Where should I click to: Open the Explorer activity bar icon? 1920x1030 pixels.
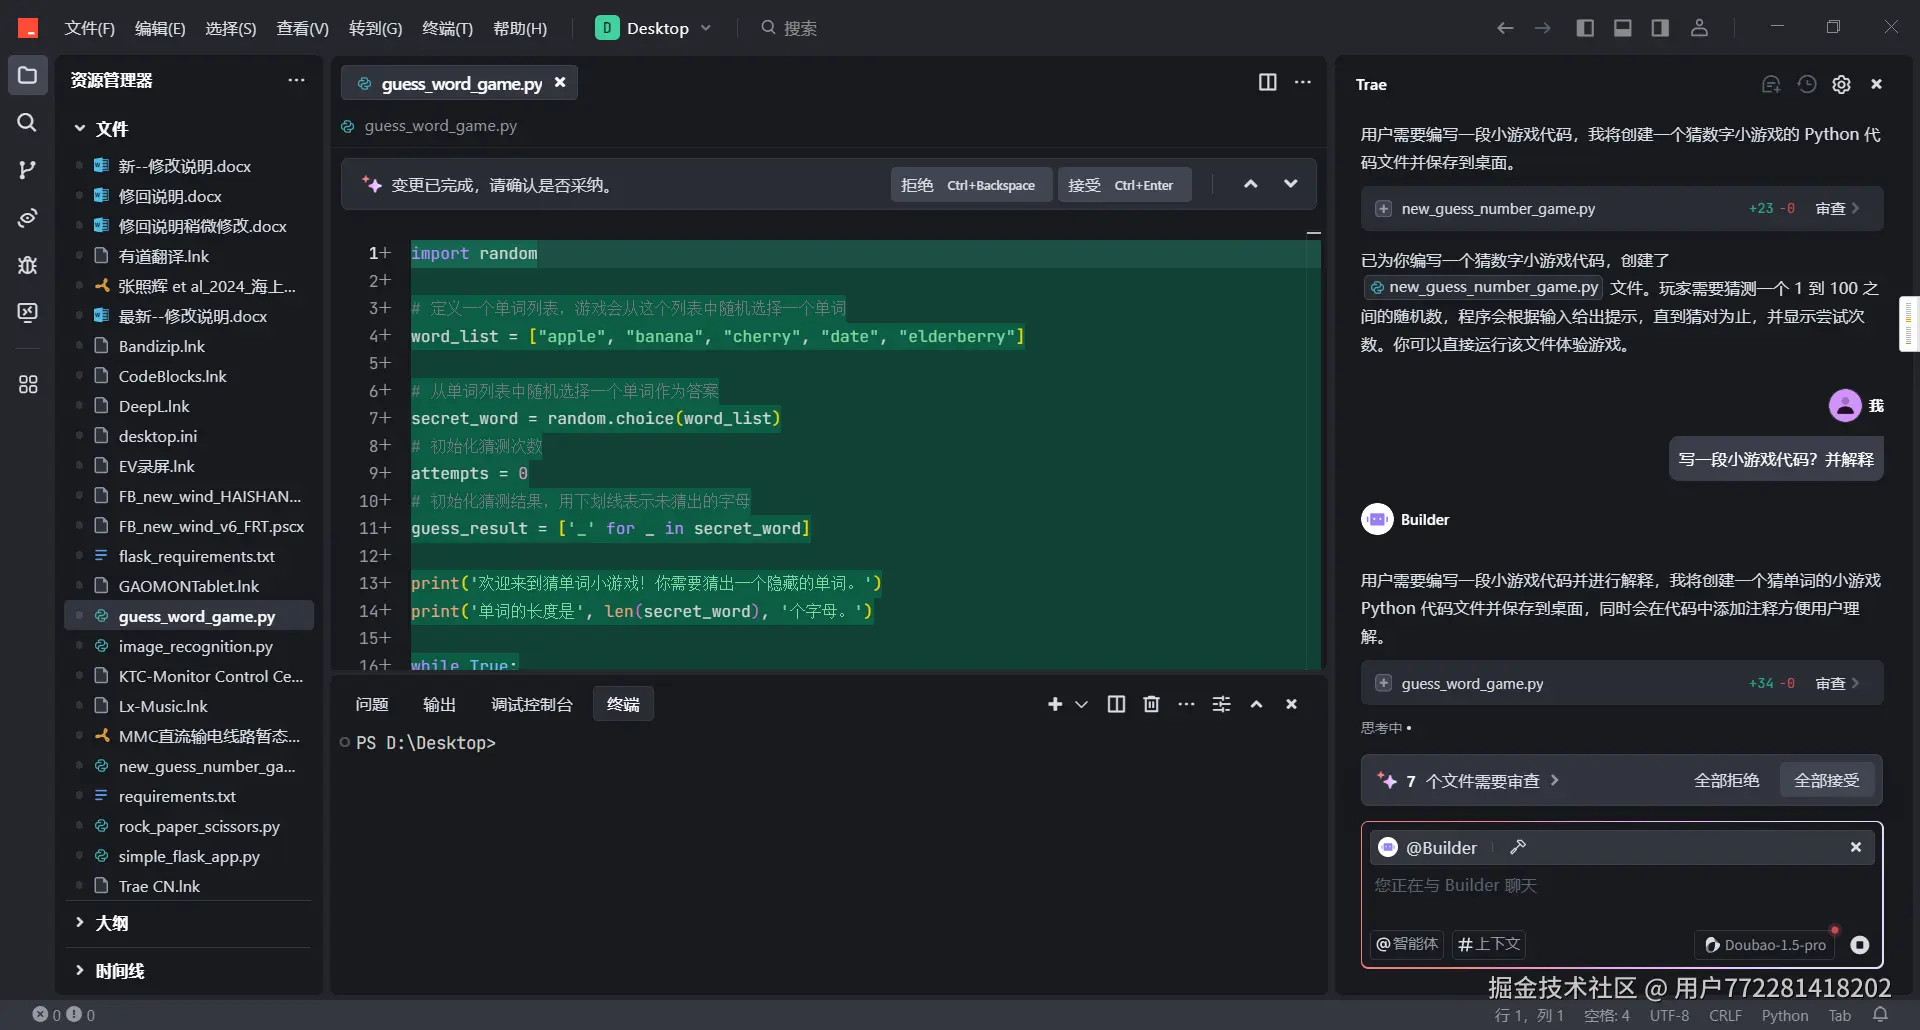point(28,76)
